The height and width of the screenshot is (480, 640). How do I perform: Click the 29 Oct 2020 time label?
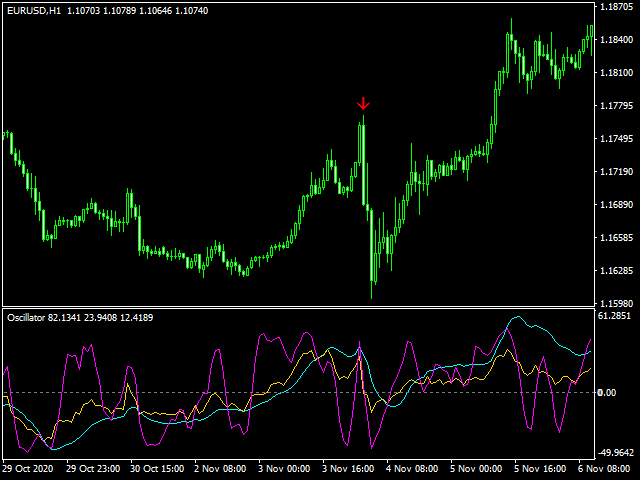click(x=28, y=469)
